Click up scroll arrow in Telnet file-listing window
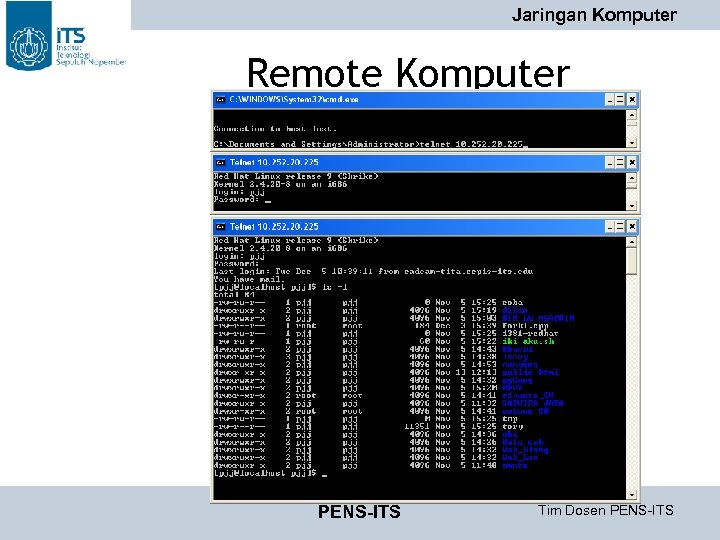 (x=632, y=242)
